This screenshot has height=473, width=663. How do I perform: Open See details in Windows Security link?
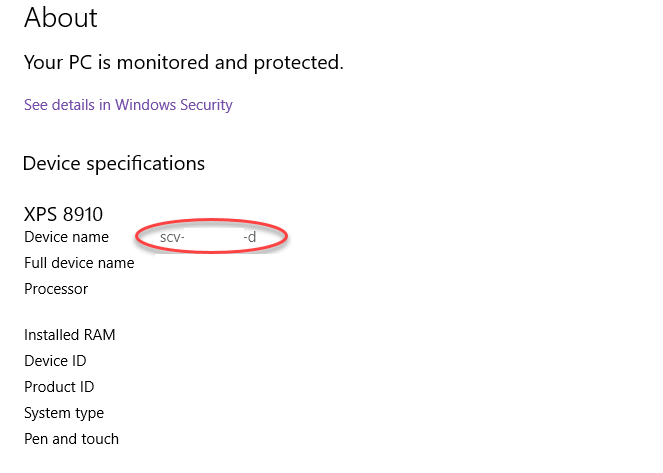[x=128, y=105]
